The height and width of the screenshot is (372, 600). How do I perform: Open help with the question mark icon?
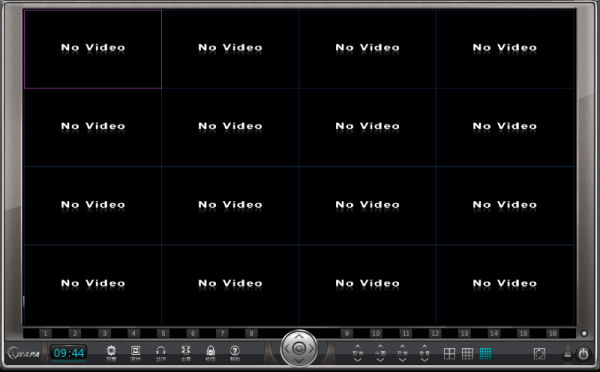235,351
